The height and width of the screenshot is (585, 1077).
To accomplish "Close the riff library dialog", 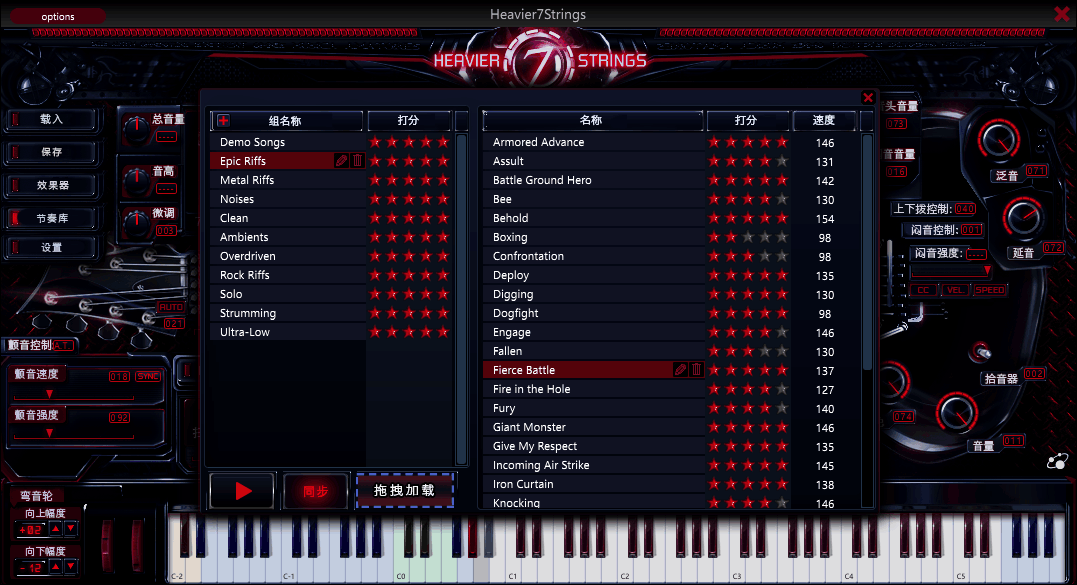I will pyautogui.click(x=868, y=98).
